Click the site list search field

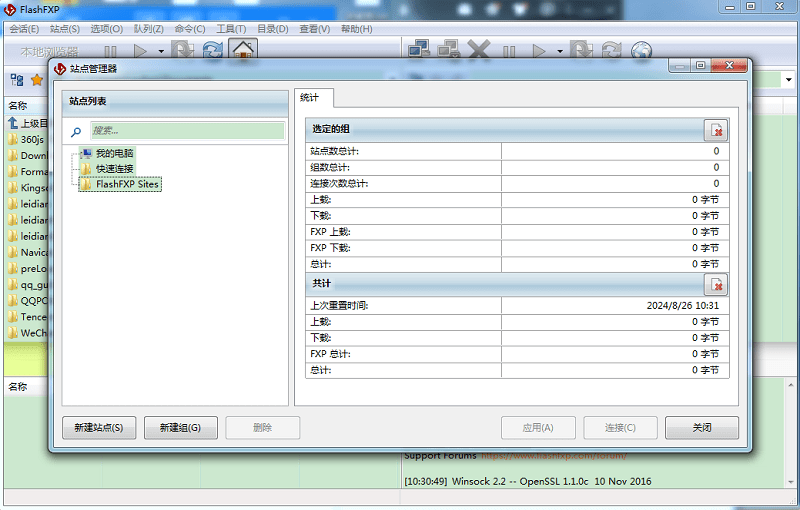(186, 131)
